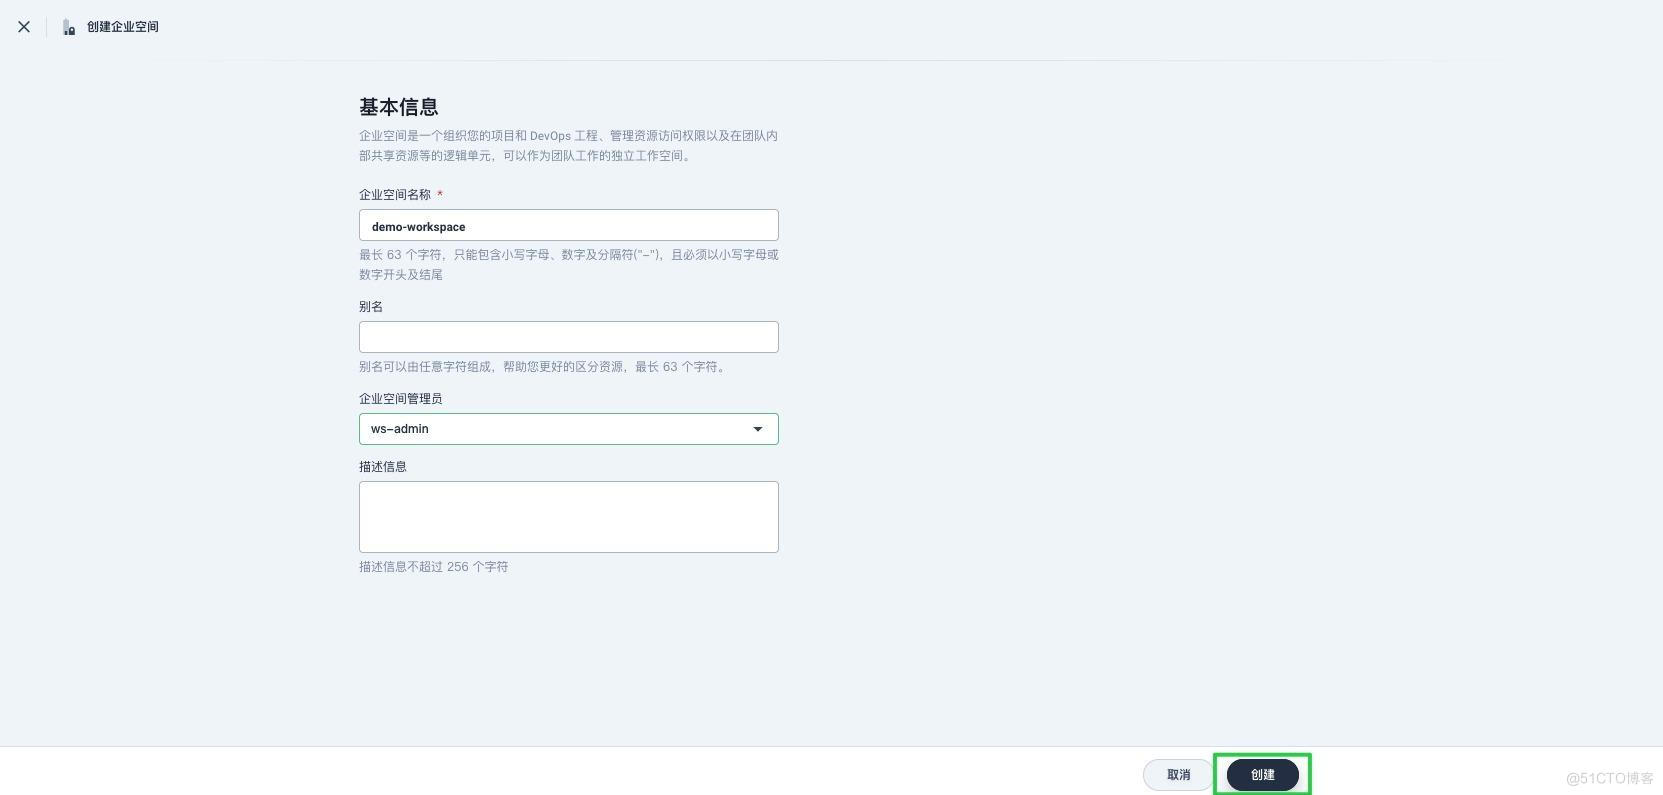The image size is (1663, 795).
Task: Open the 企业空间管理员 ws-admin dropdown
Action: [568, 429]
